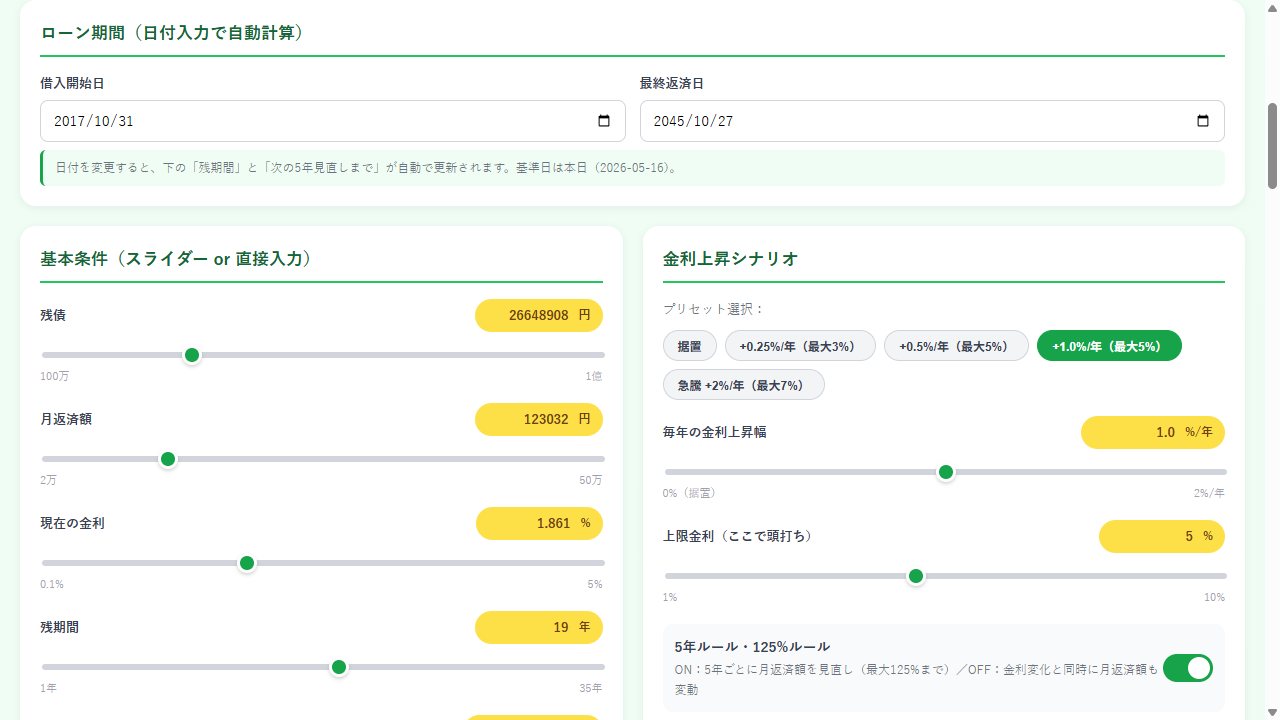Screen dimensions: 1280x720
Task: Click the 上限金利 slider handle
Action: click(x=915, y=576)
